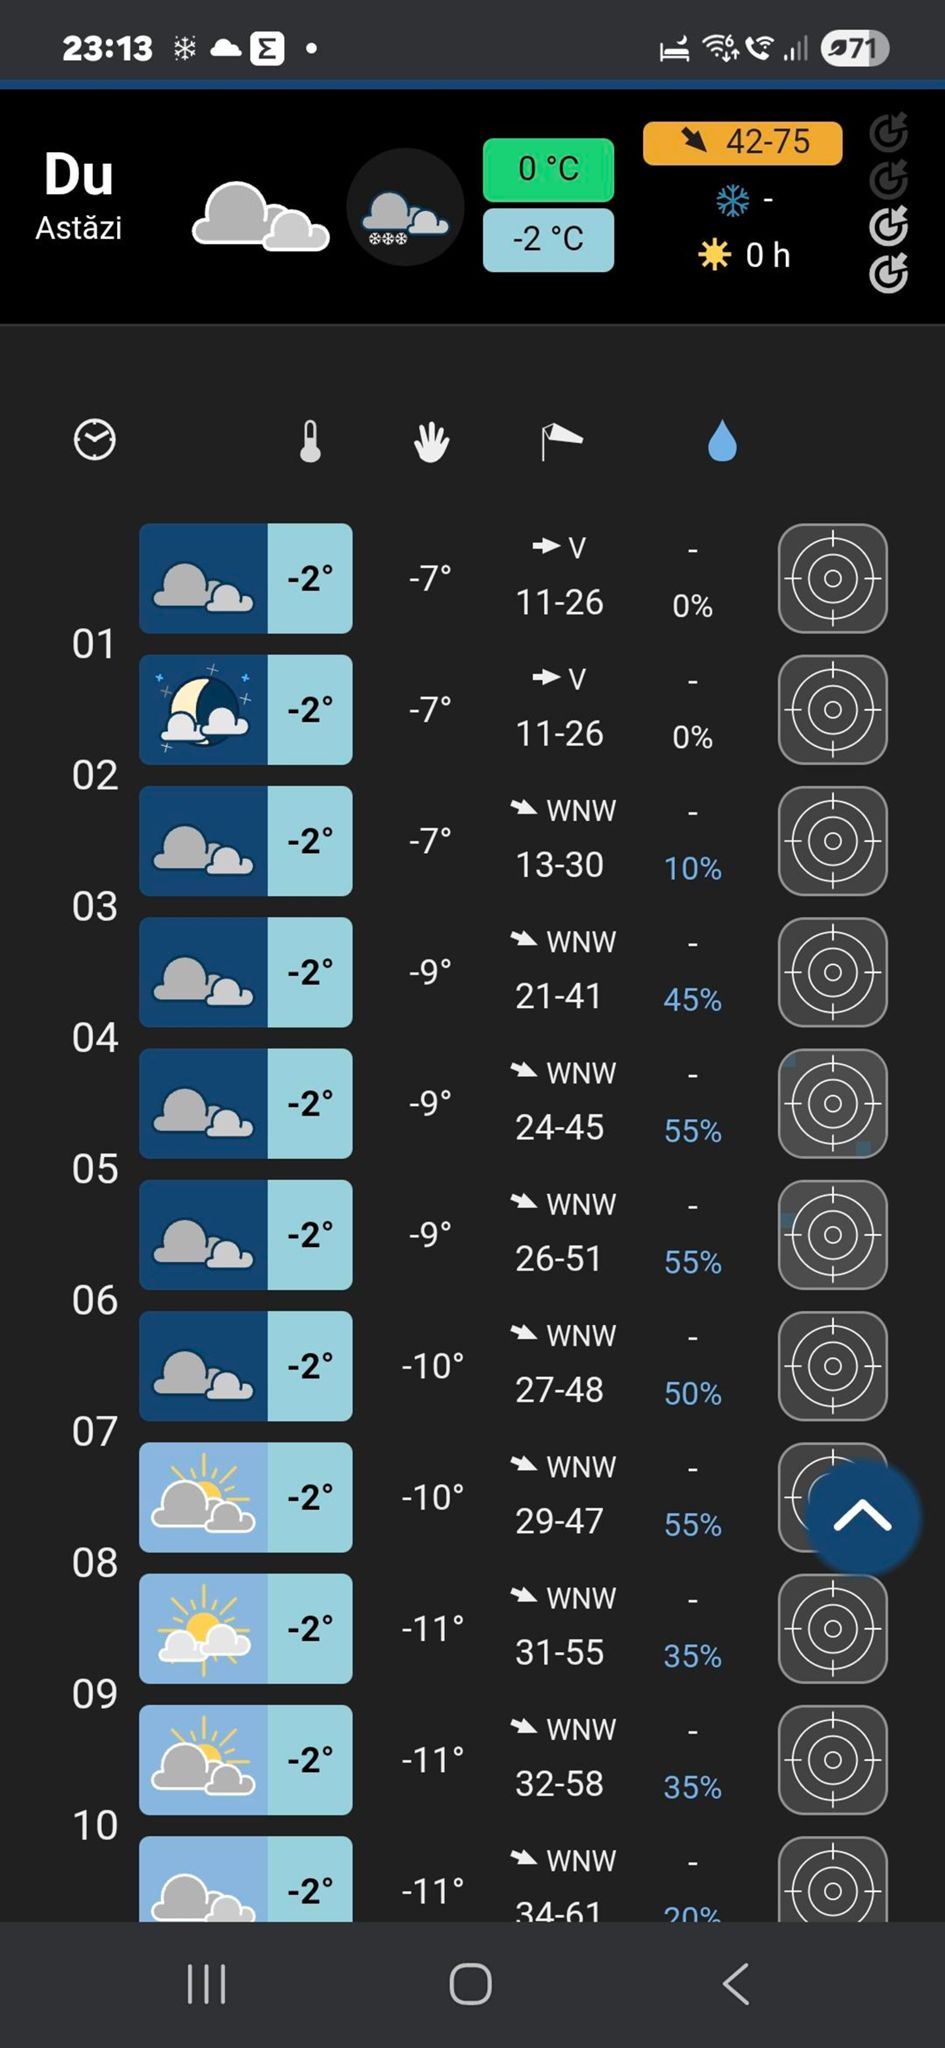This screenshot has width=945, height=2048.
Task: Tap the windsock wind column icon
Action: (560, 441)
